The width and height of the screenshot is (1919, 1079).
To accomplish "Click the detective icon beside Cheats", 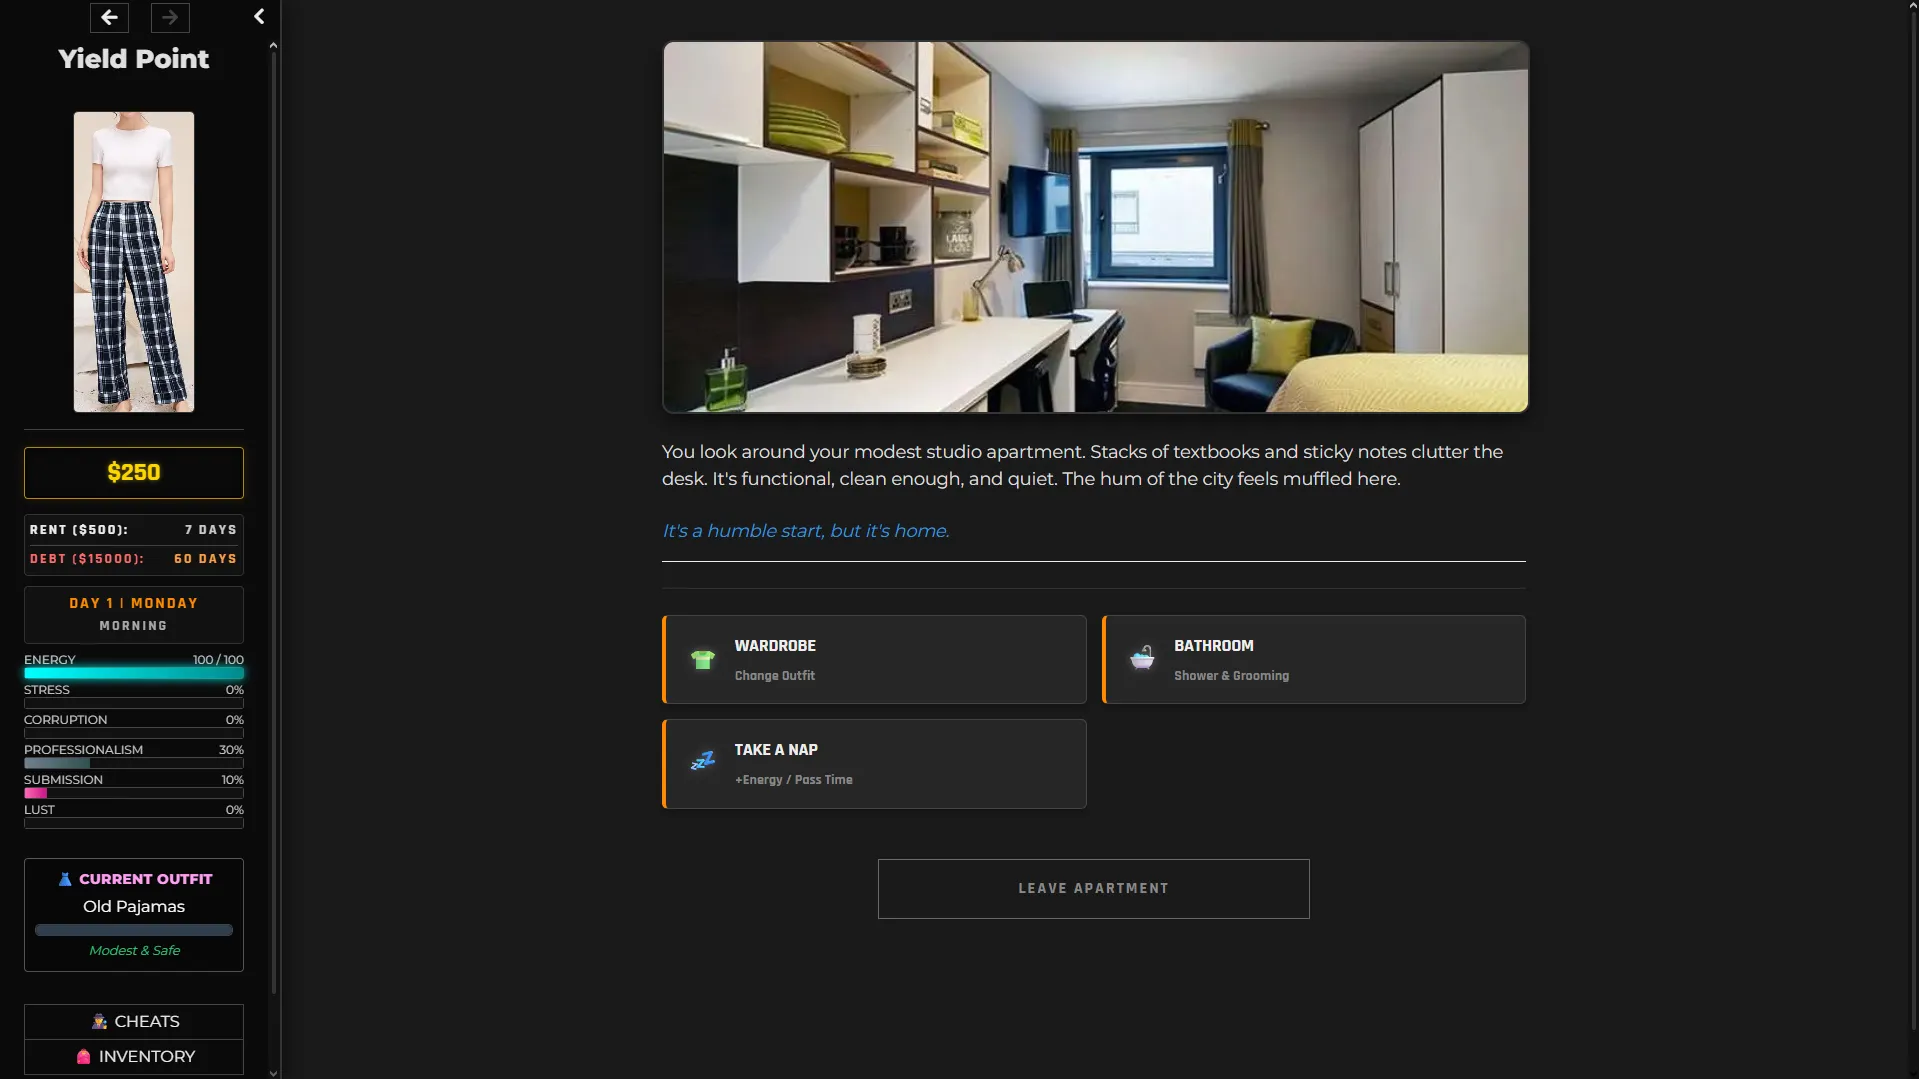I will click(x=99, y=1021).
